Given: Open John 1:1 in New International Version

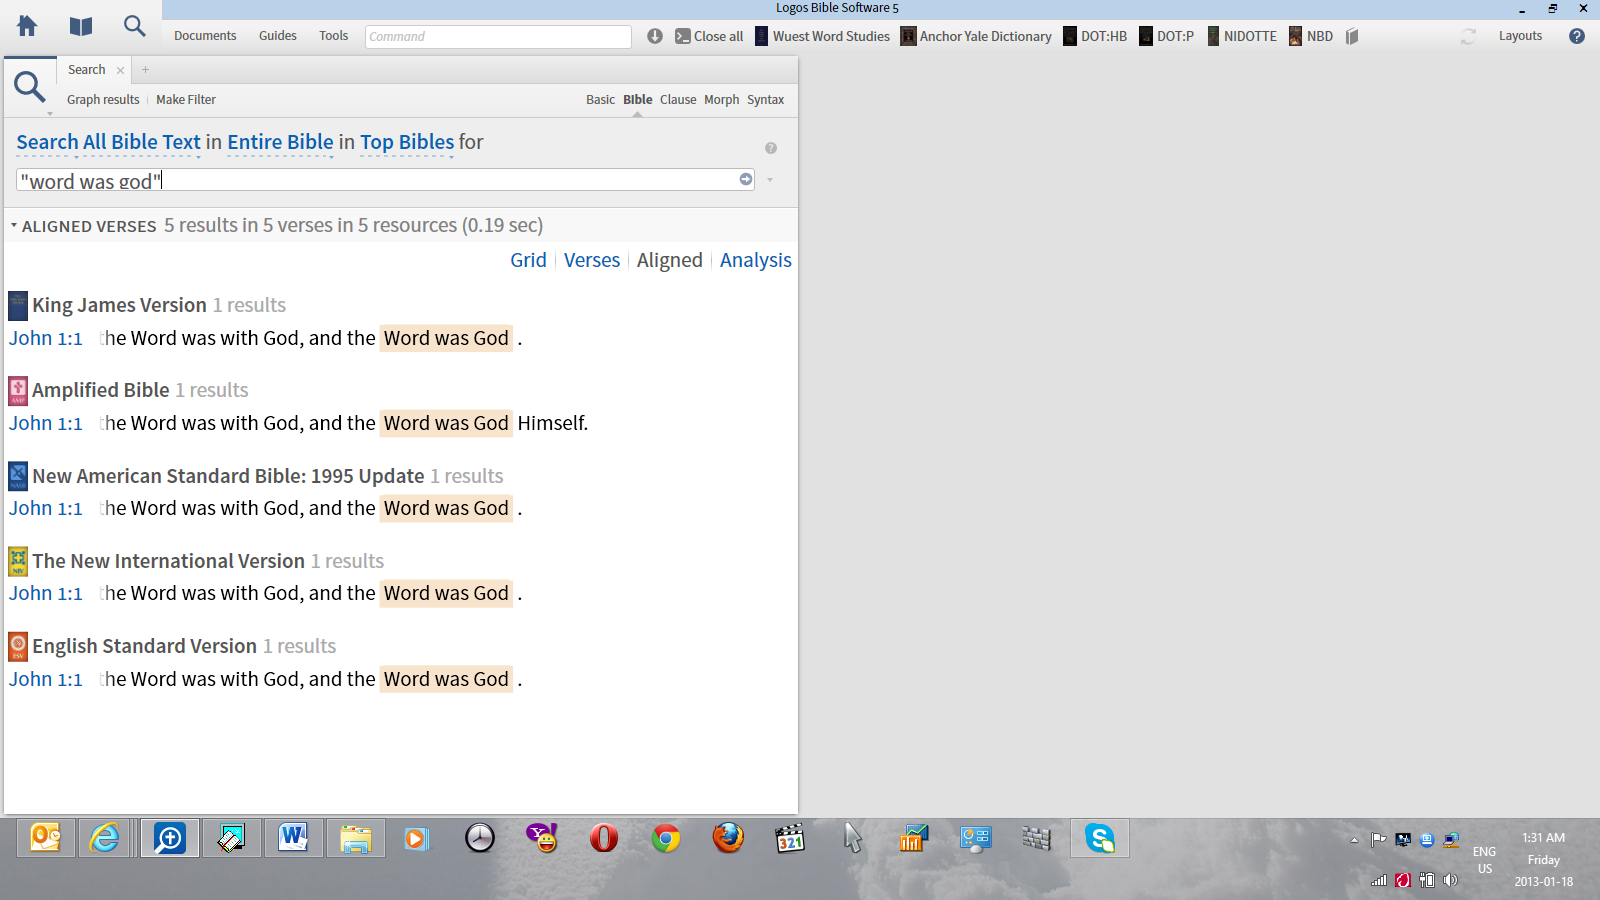Looking at the screenshot, I should pos(46,593).
